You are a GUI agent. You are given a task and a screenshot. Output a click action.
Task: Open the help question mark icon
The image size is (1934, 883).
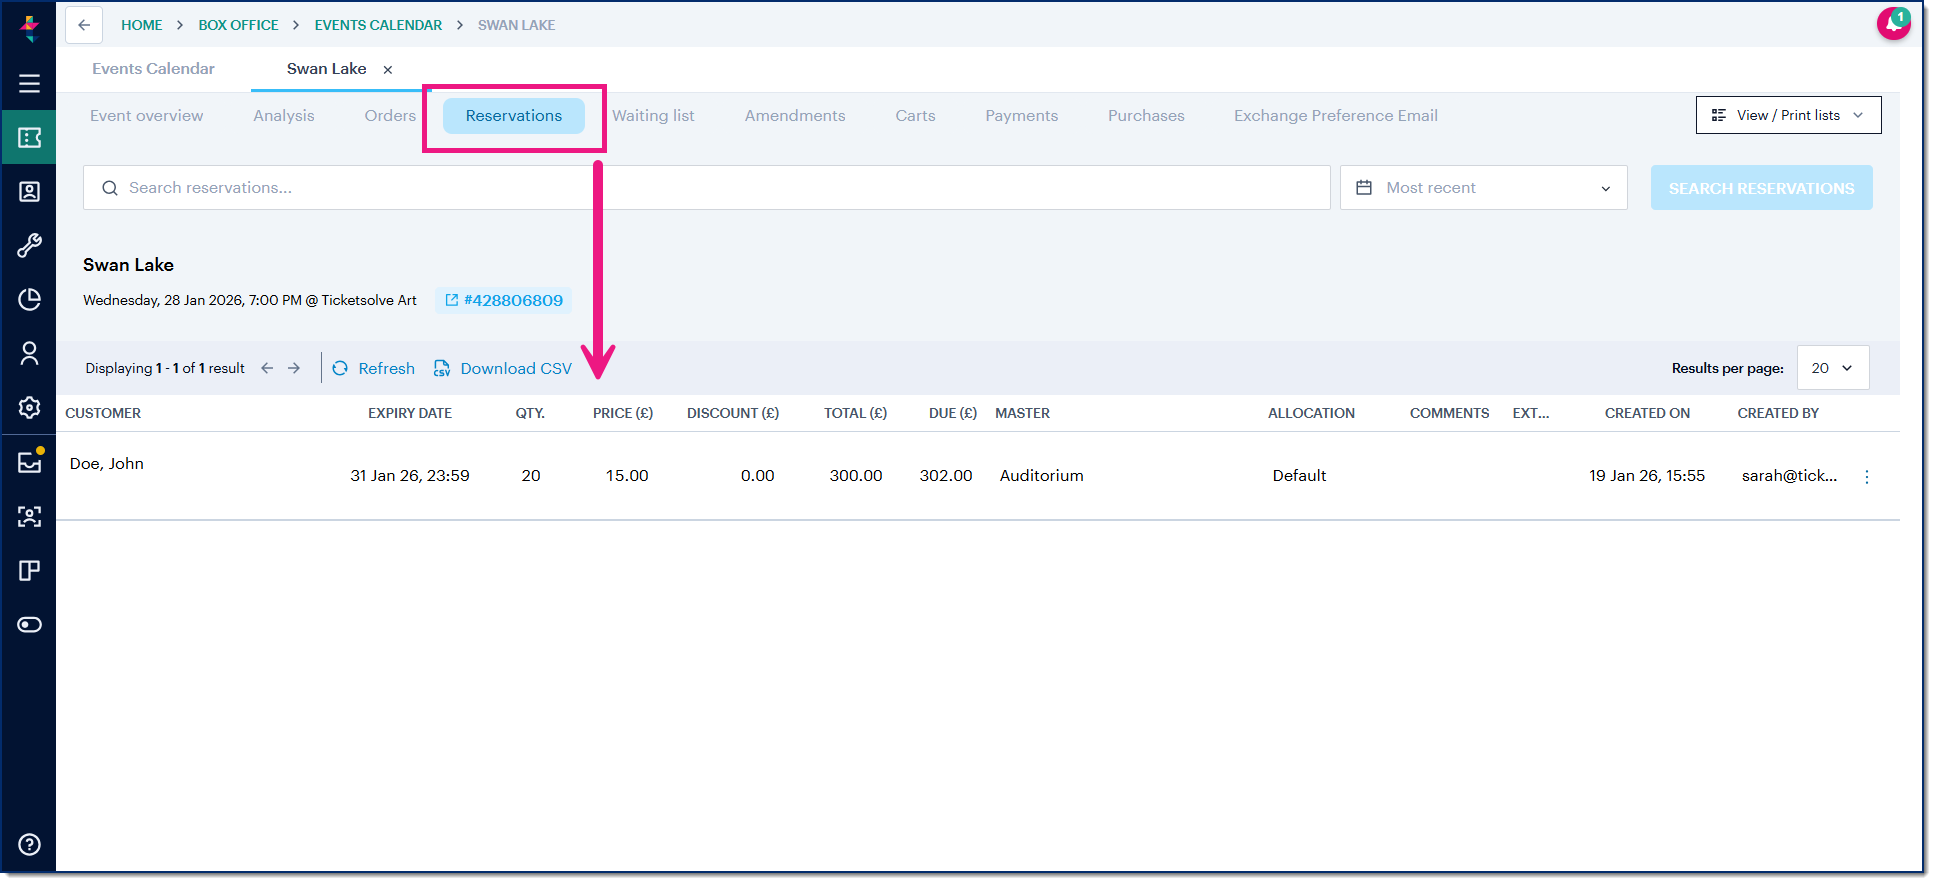pyautogui.click(x=29, y=844)
